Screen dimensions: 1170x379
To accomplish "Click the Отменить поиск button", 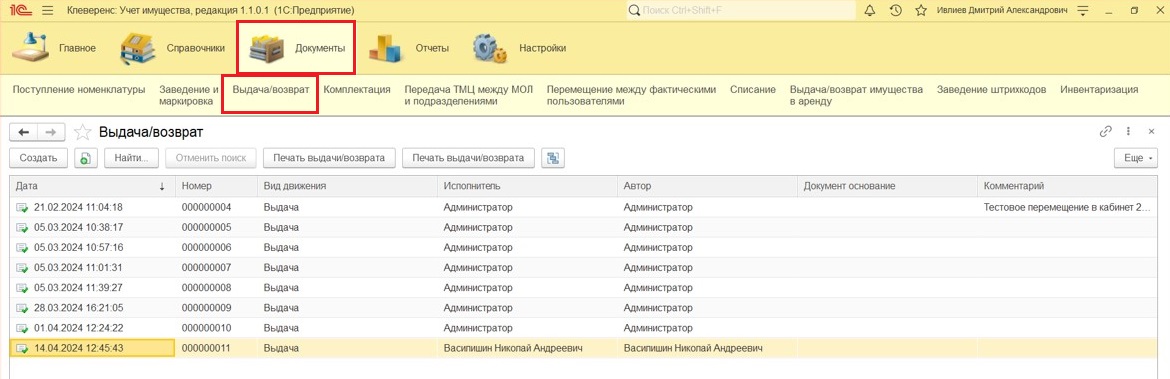I will point(211,158).
